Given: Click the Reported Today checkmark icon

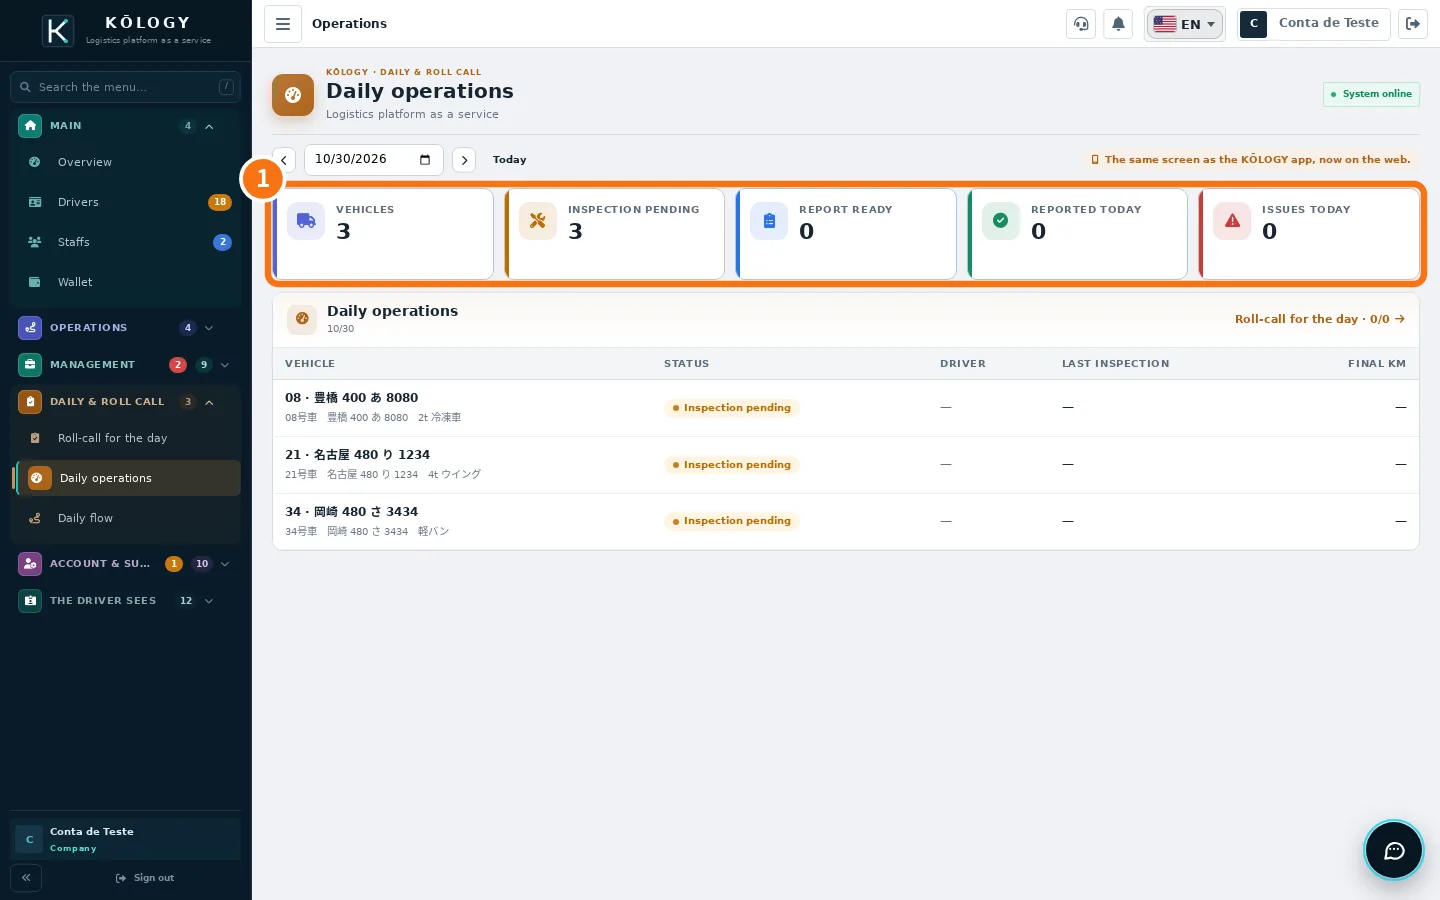Looking at the screenshot, I should coord(1001,221).
